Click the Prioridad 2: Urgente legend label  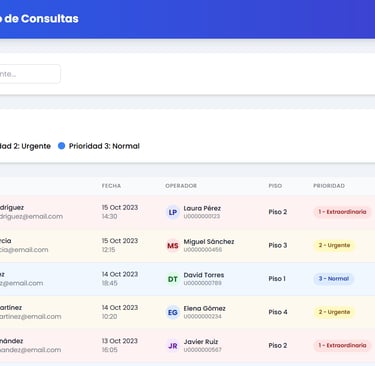click(25, 146)
